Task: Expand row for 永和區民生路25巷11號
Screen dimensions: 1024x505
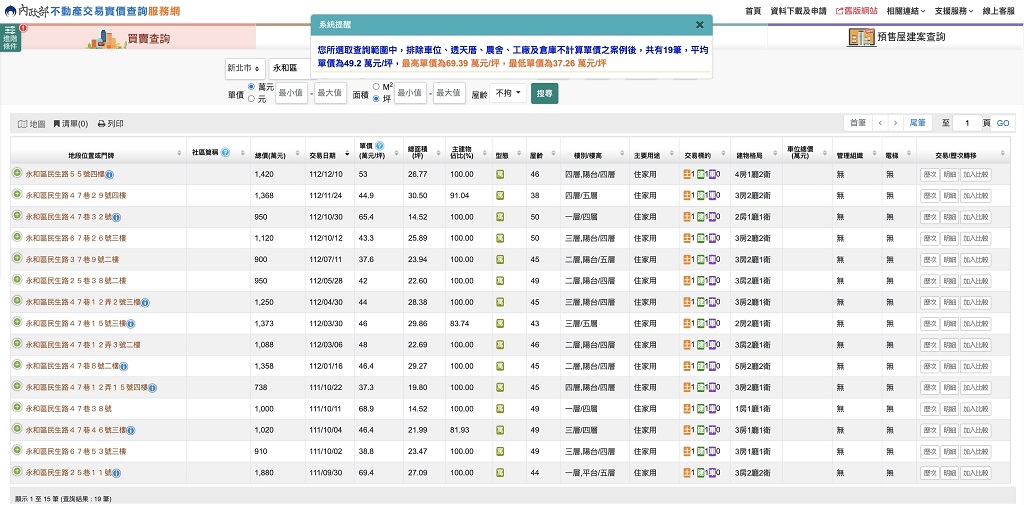Action: coord(17,472)
